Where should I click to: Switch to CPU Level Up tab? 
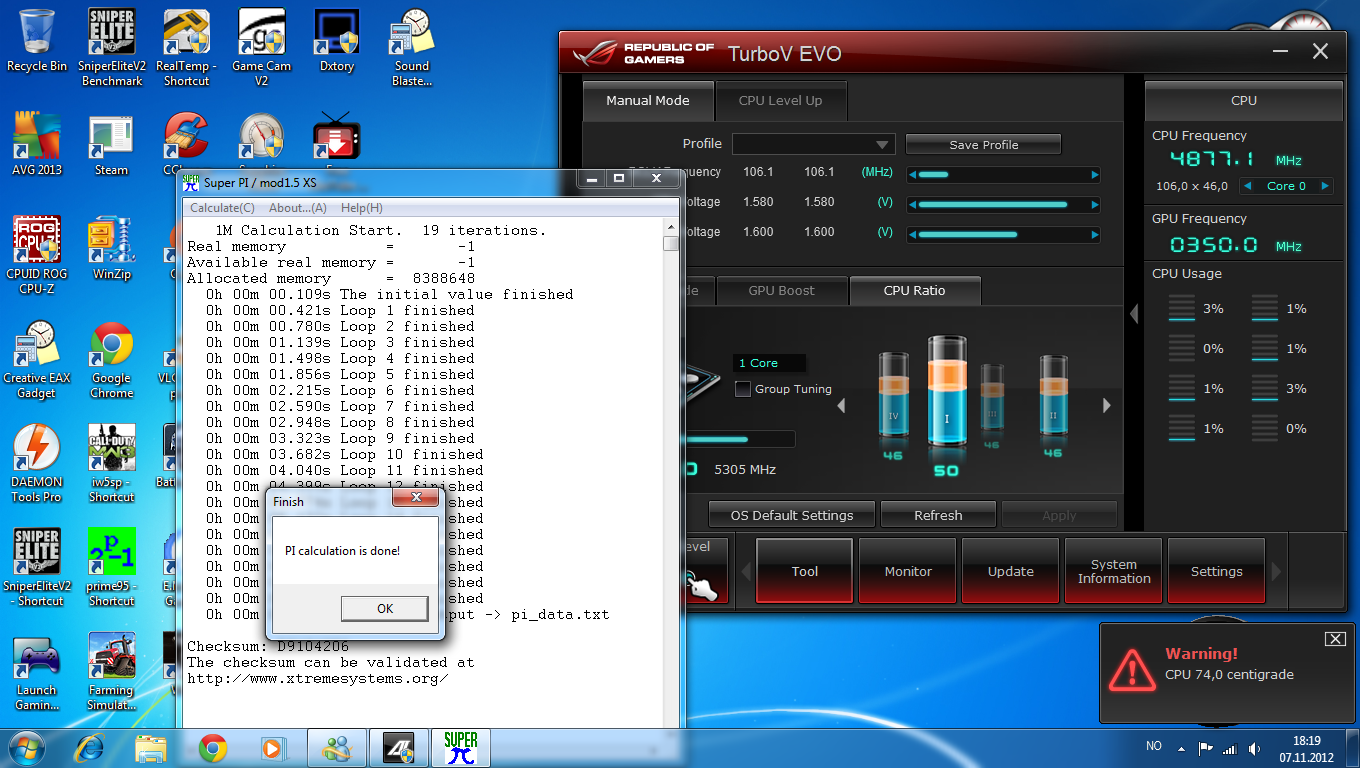tap(781, 101)
